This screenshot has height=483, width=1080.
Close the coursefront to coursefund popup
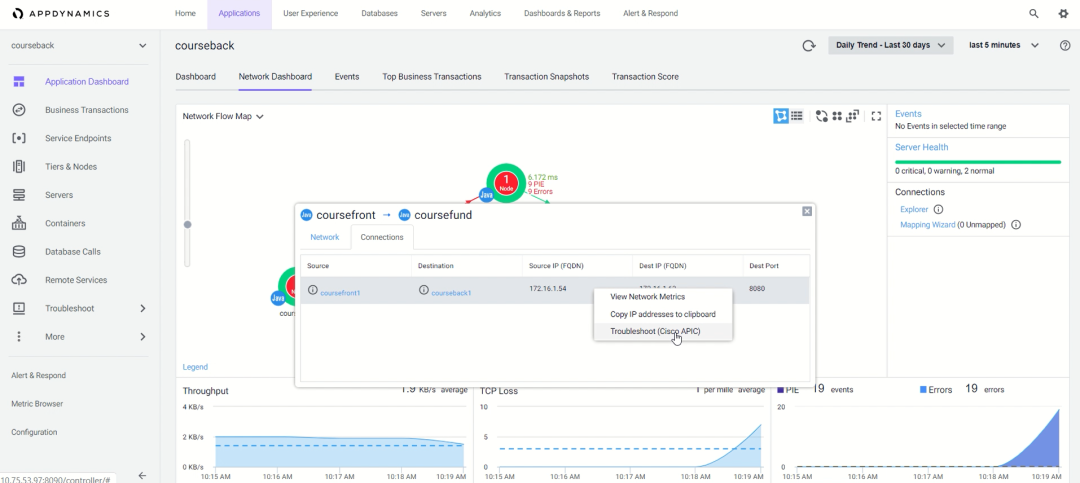point(806,211)
